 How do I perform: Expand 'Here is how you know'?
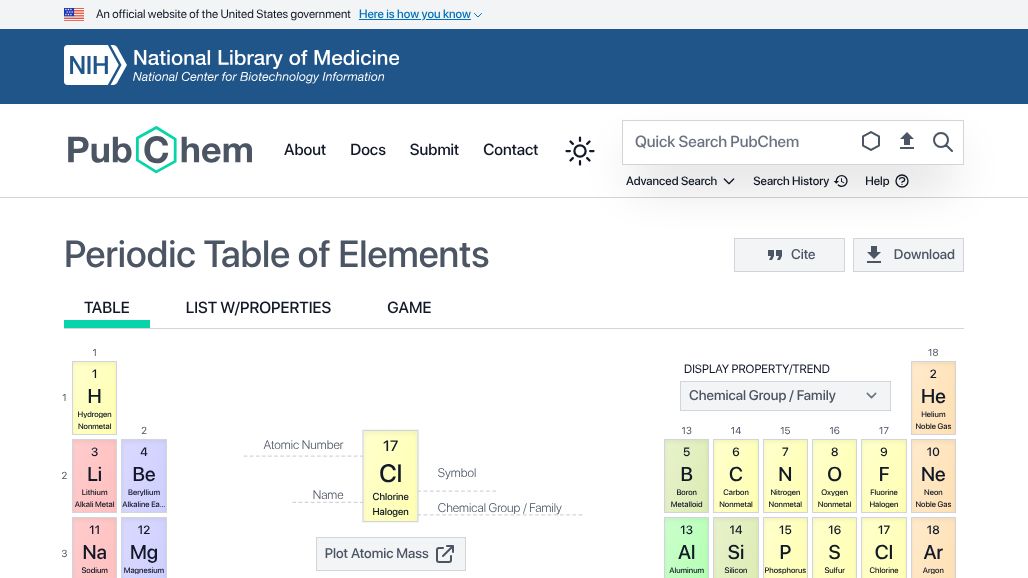[x=420, y=15]
